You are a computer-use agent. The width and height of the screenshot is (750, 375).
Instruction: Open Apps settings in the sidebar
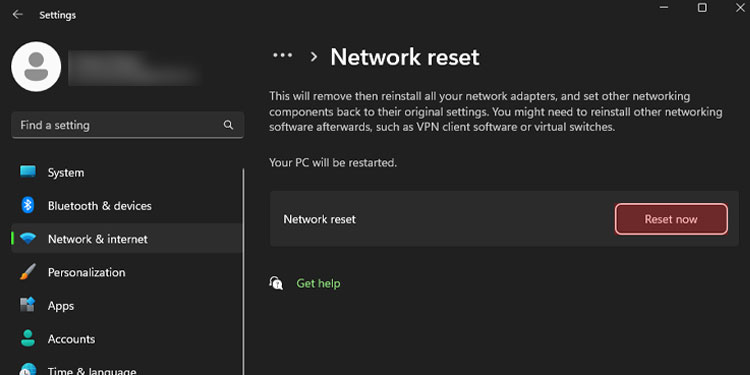[127, 305]
